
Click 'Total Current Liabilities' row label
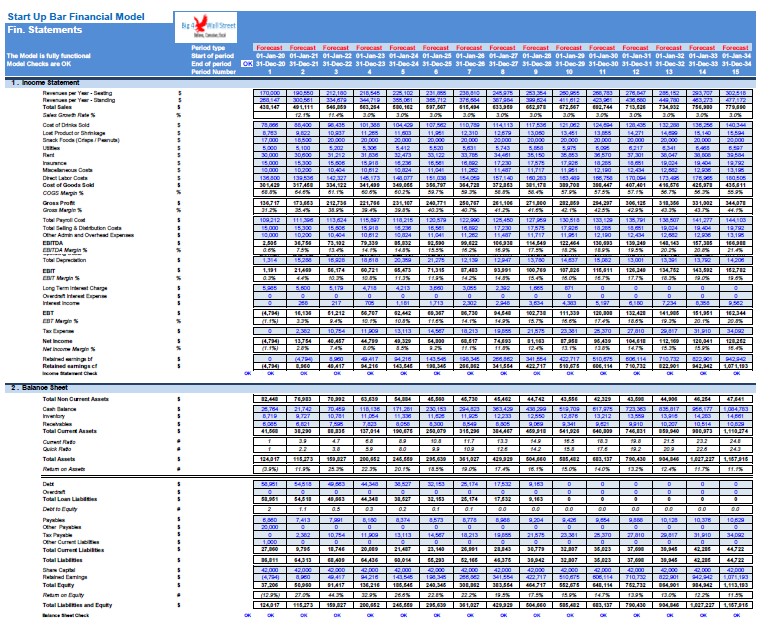(73, 550)
